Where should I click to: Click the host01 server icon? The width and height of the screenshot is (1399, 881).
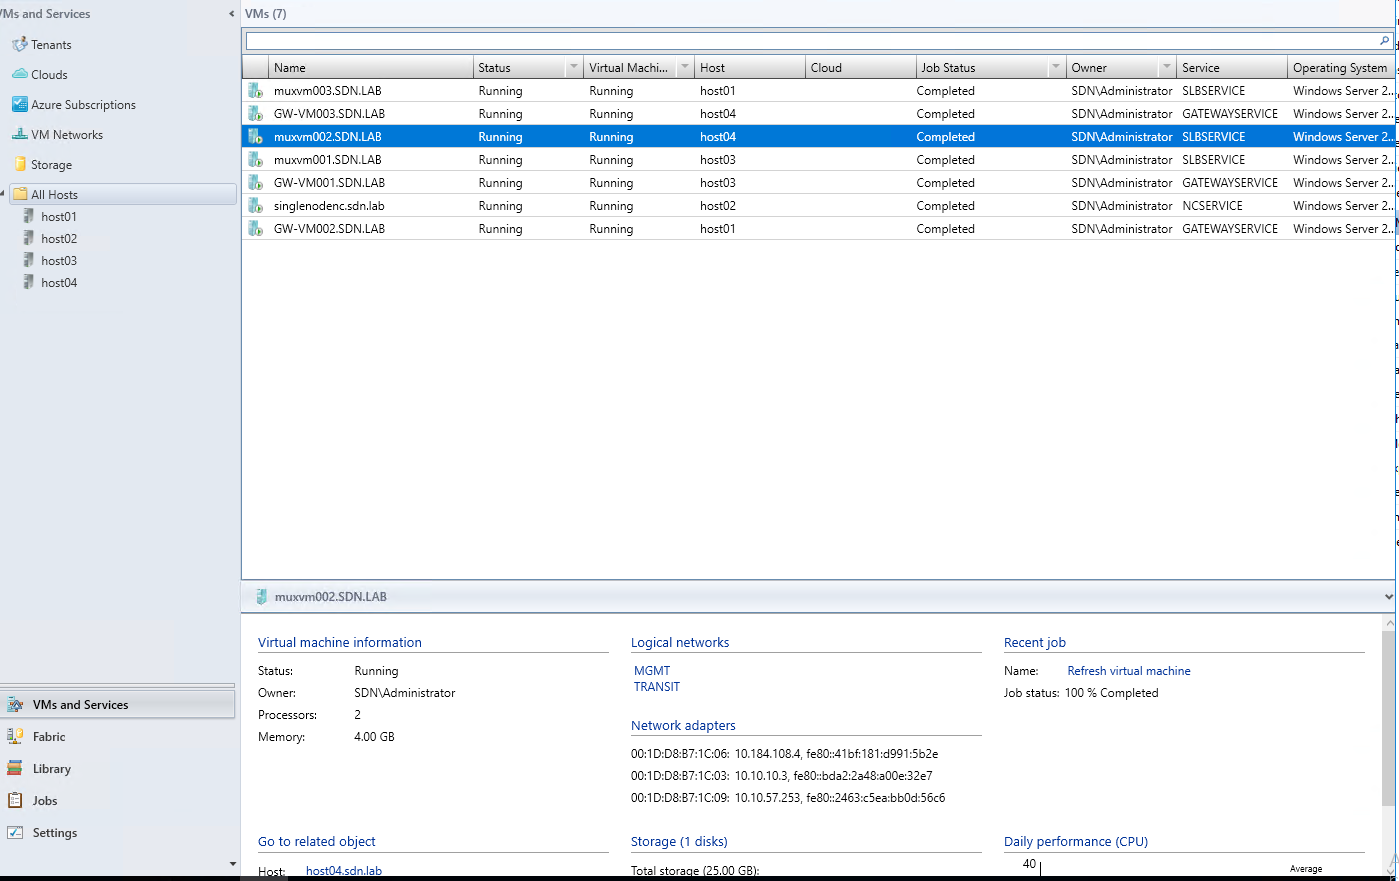29,216
